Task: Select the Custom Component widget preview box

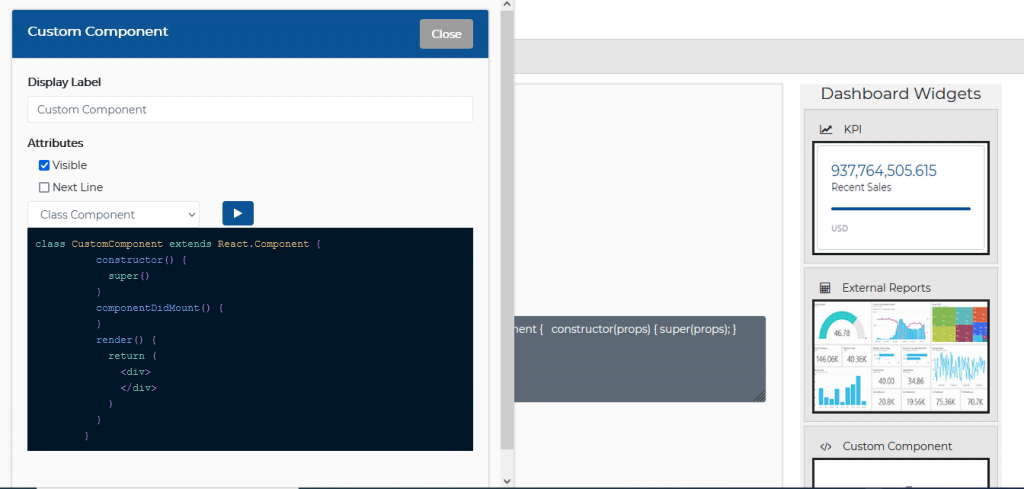Action: [x=900, y=473]
